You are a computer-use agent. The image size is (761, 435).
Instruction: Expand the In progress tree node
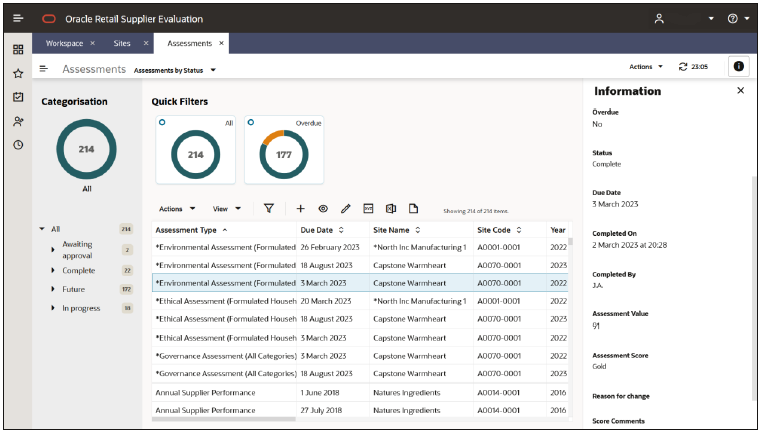pos(53,308)
